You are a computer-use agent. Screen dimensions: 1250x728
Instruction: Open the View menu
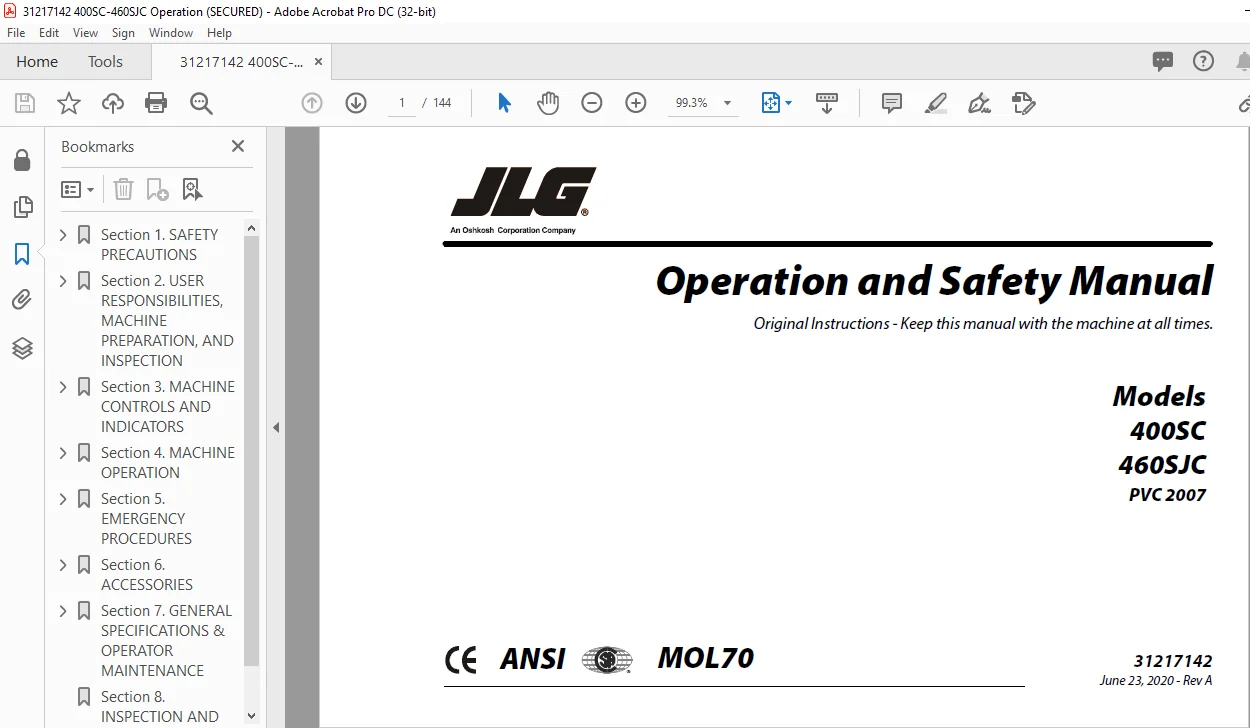[86, 33]
